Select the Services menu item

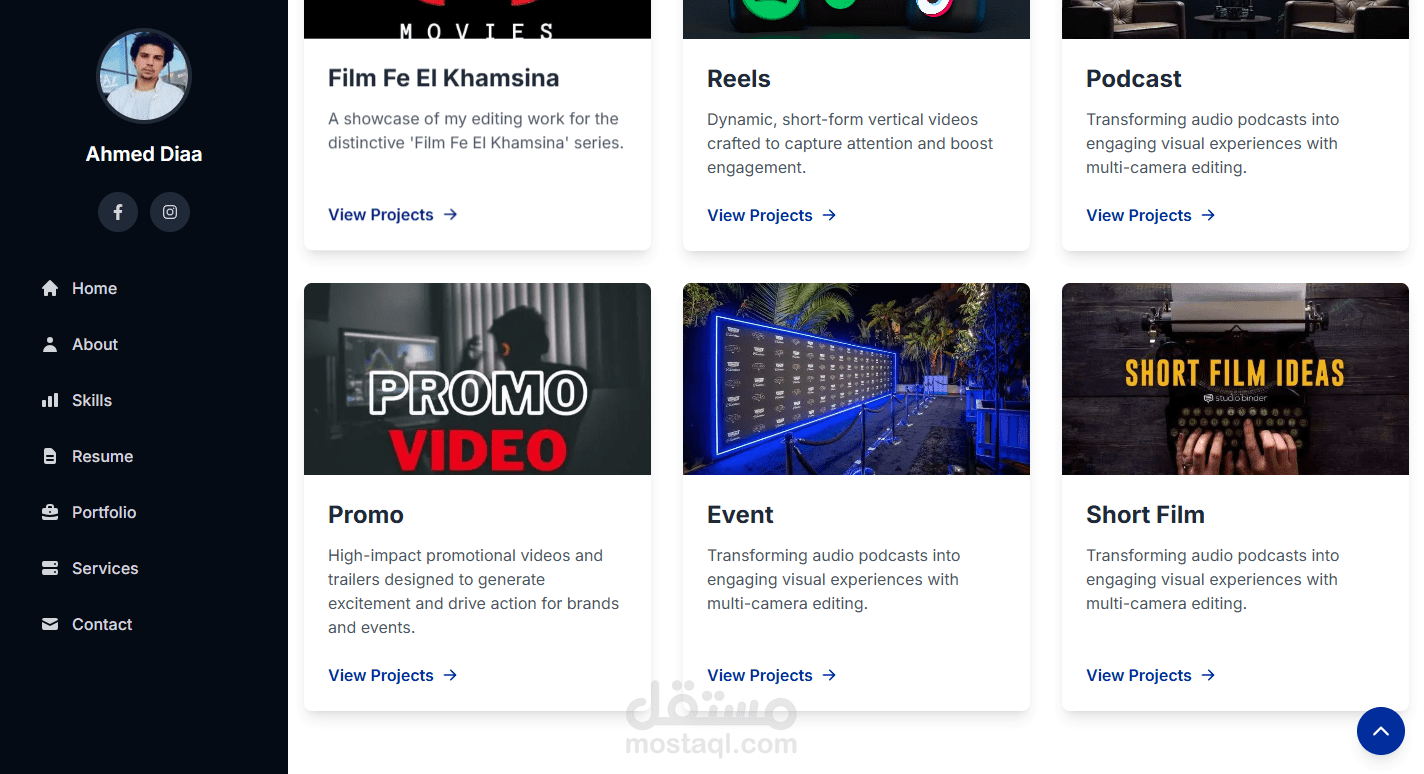pyautogui.click(x=105, y=568)
